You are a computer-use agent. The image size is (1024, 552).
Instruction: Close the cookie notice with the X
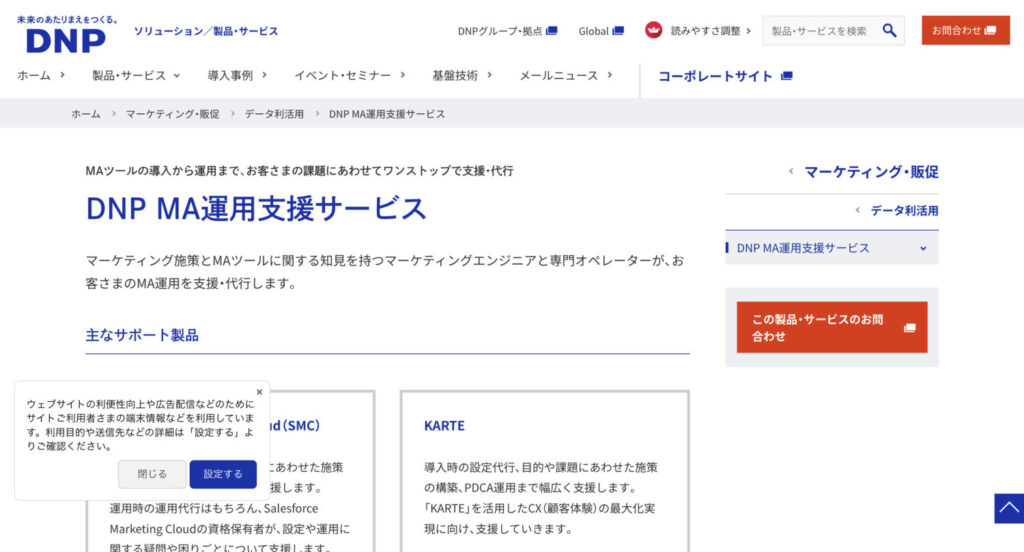click(x=259, y=392)
